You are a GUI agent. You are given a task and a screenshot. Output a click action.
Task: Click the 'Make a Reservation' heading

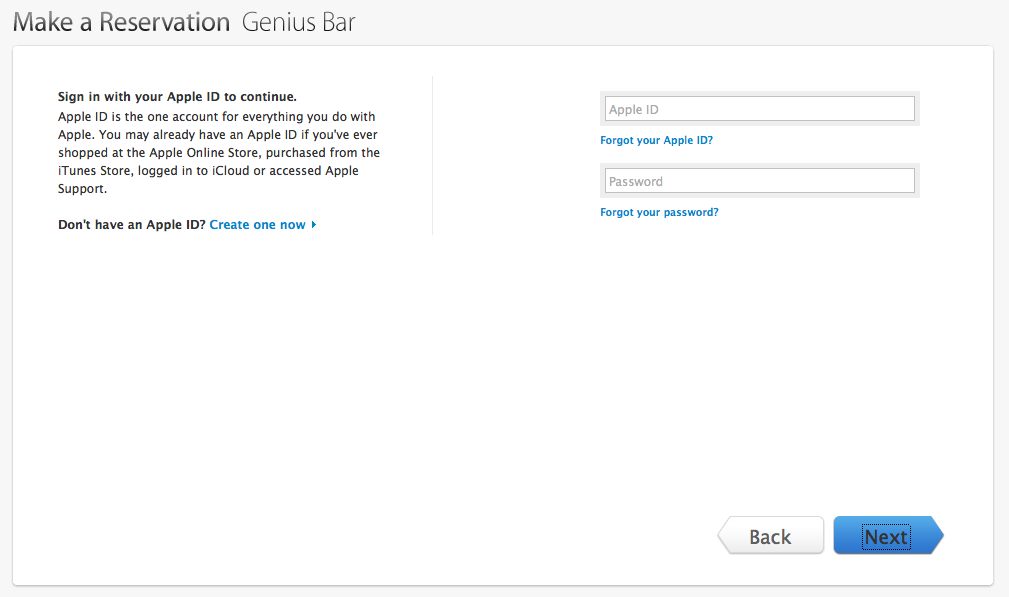point(121,22)
